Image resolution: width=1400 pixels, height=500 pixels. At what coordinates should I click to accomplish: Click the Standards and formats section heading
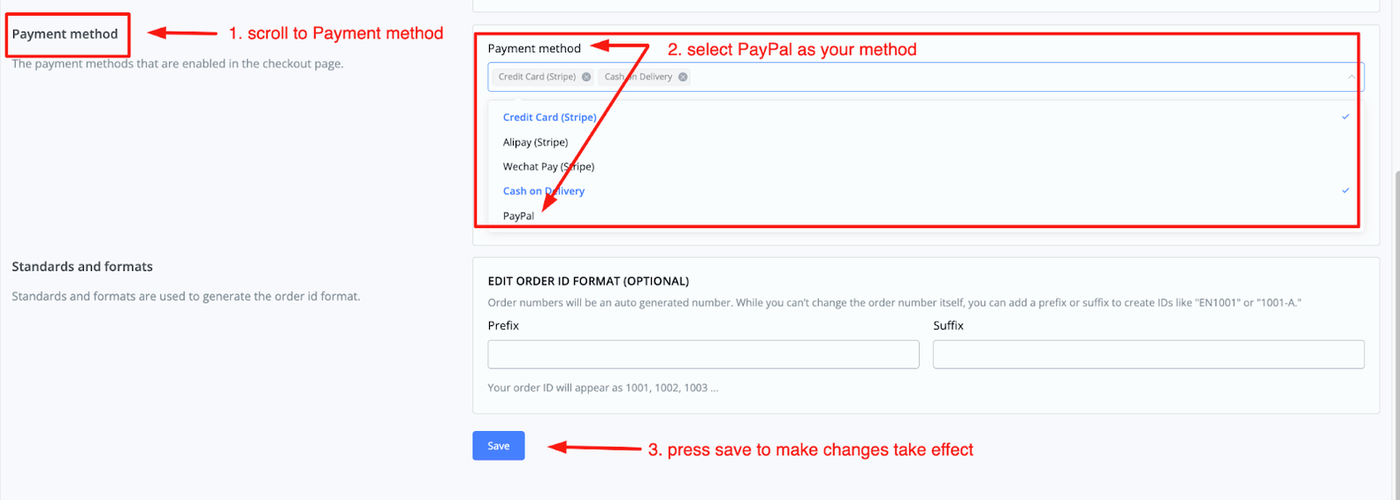point(82,267)
